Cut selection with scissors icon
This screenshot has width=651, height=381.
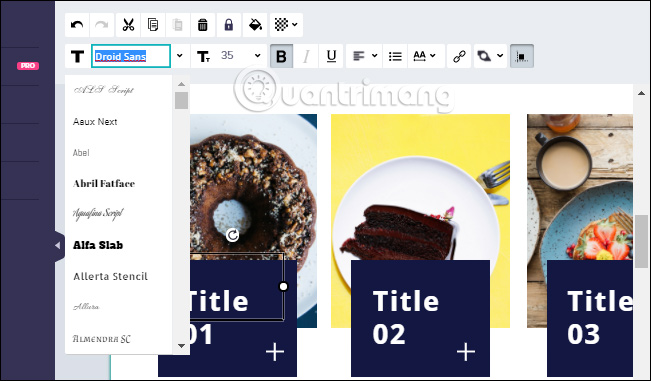128,25
